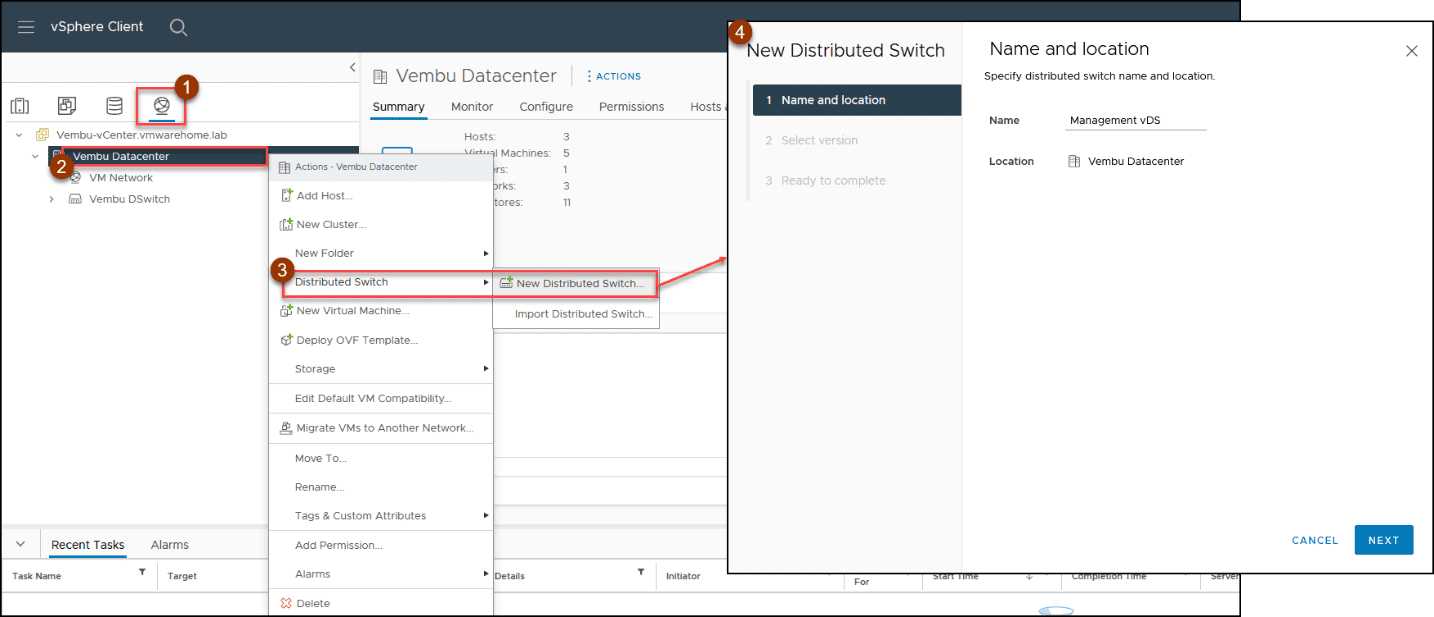Open the Storage submenu arrow
Image resolution: width=1434 pixels, height=617 pixels.
[486, 369]
